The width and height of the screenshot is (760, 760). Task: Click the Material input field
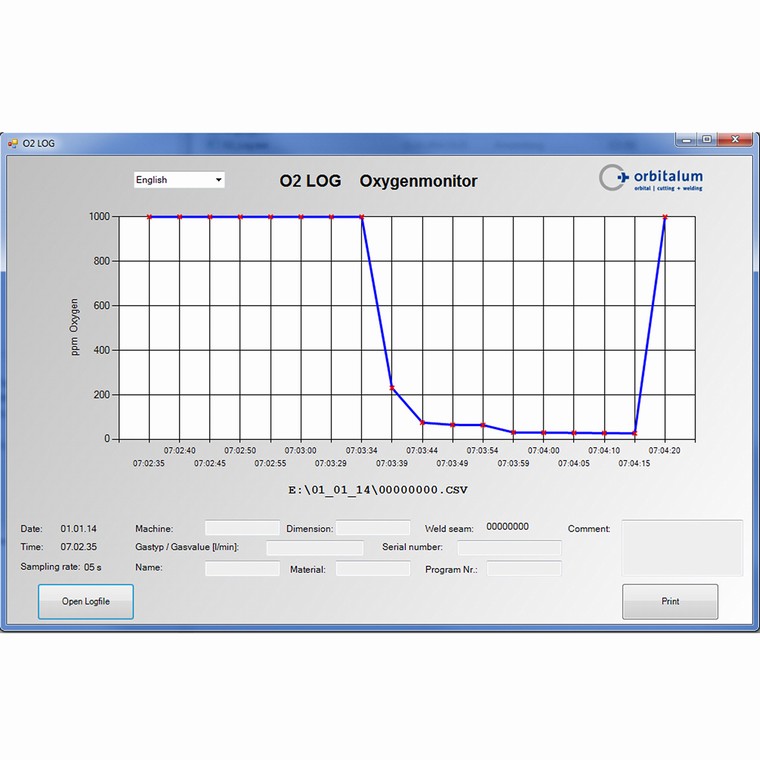[x=373, y=568]
